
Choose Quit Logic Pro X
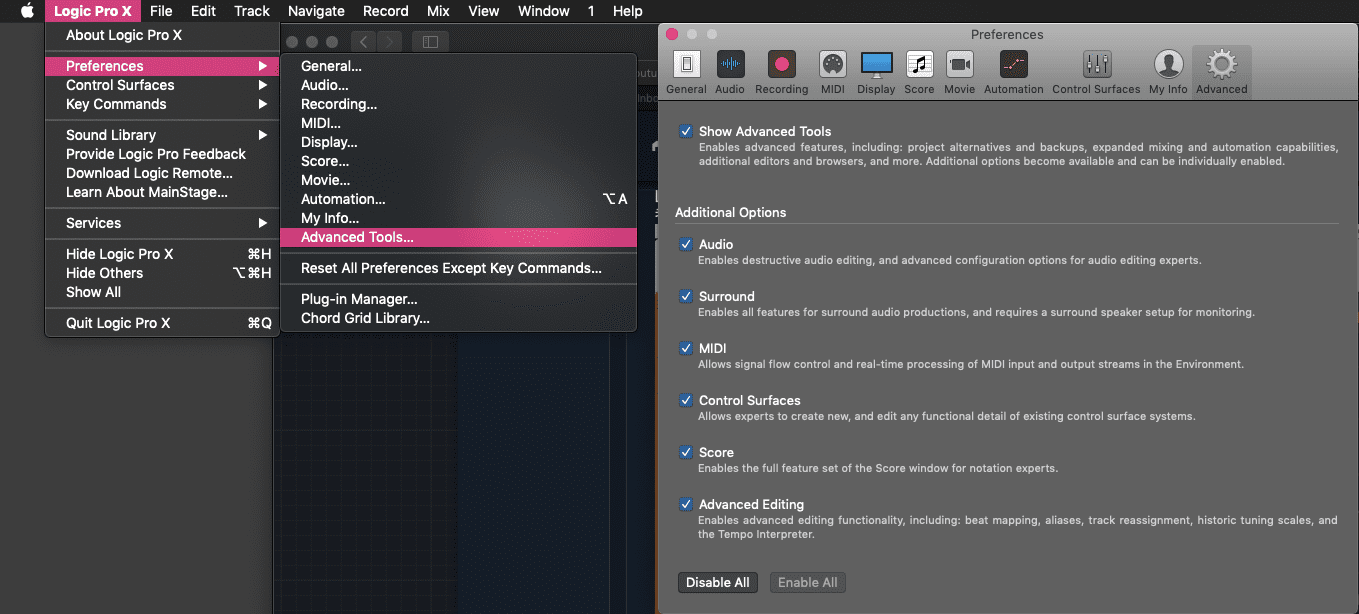pos(162,323)
